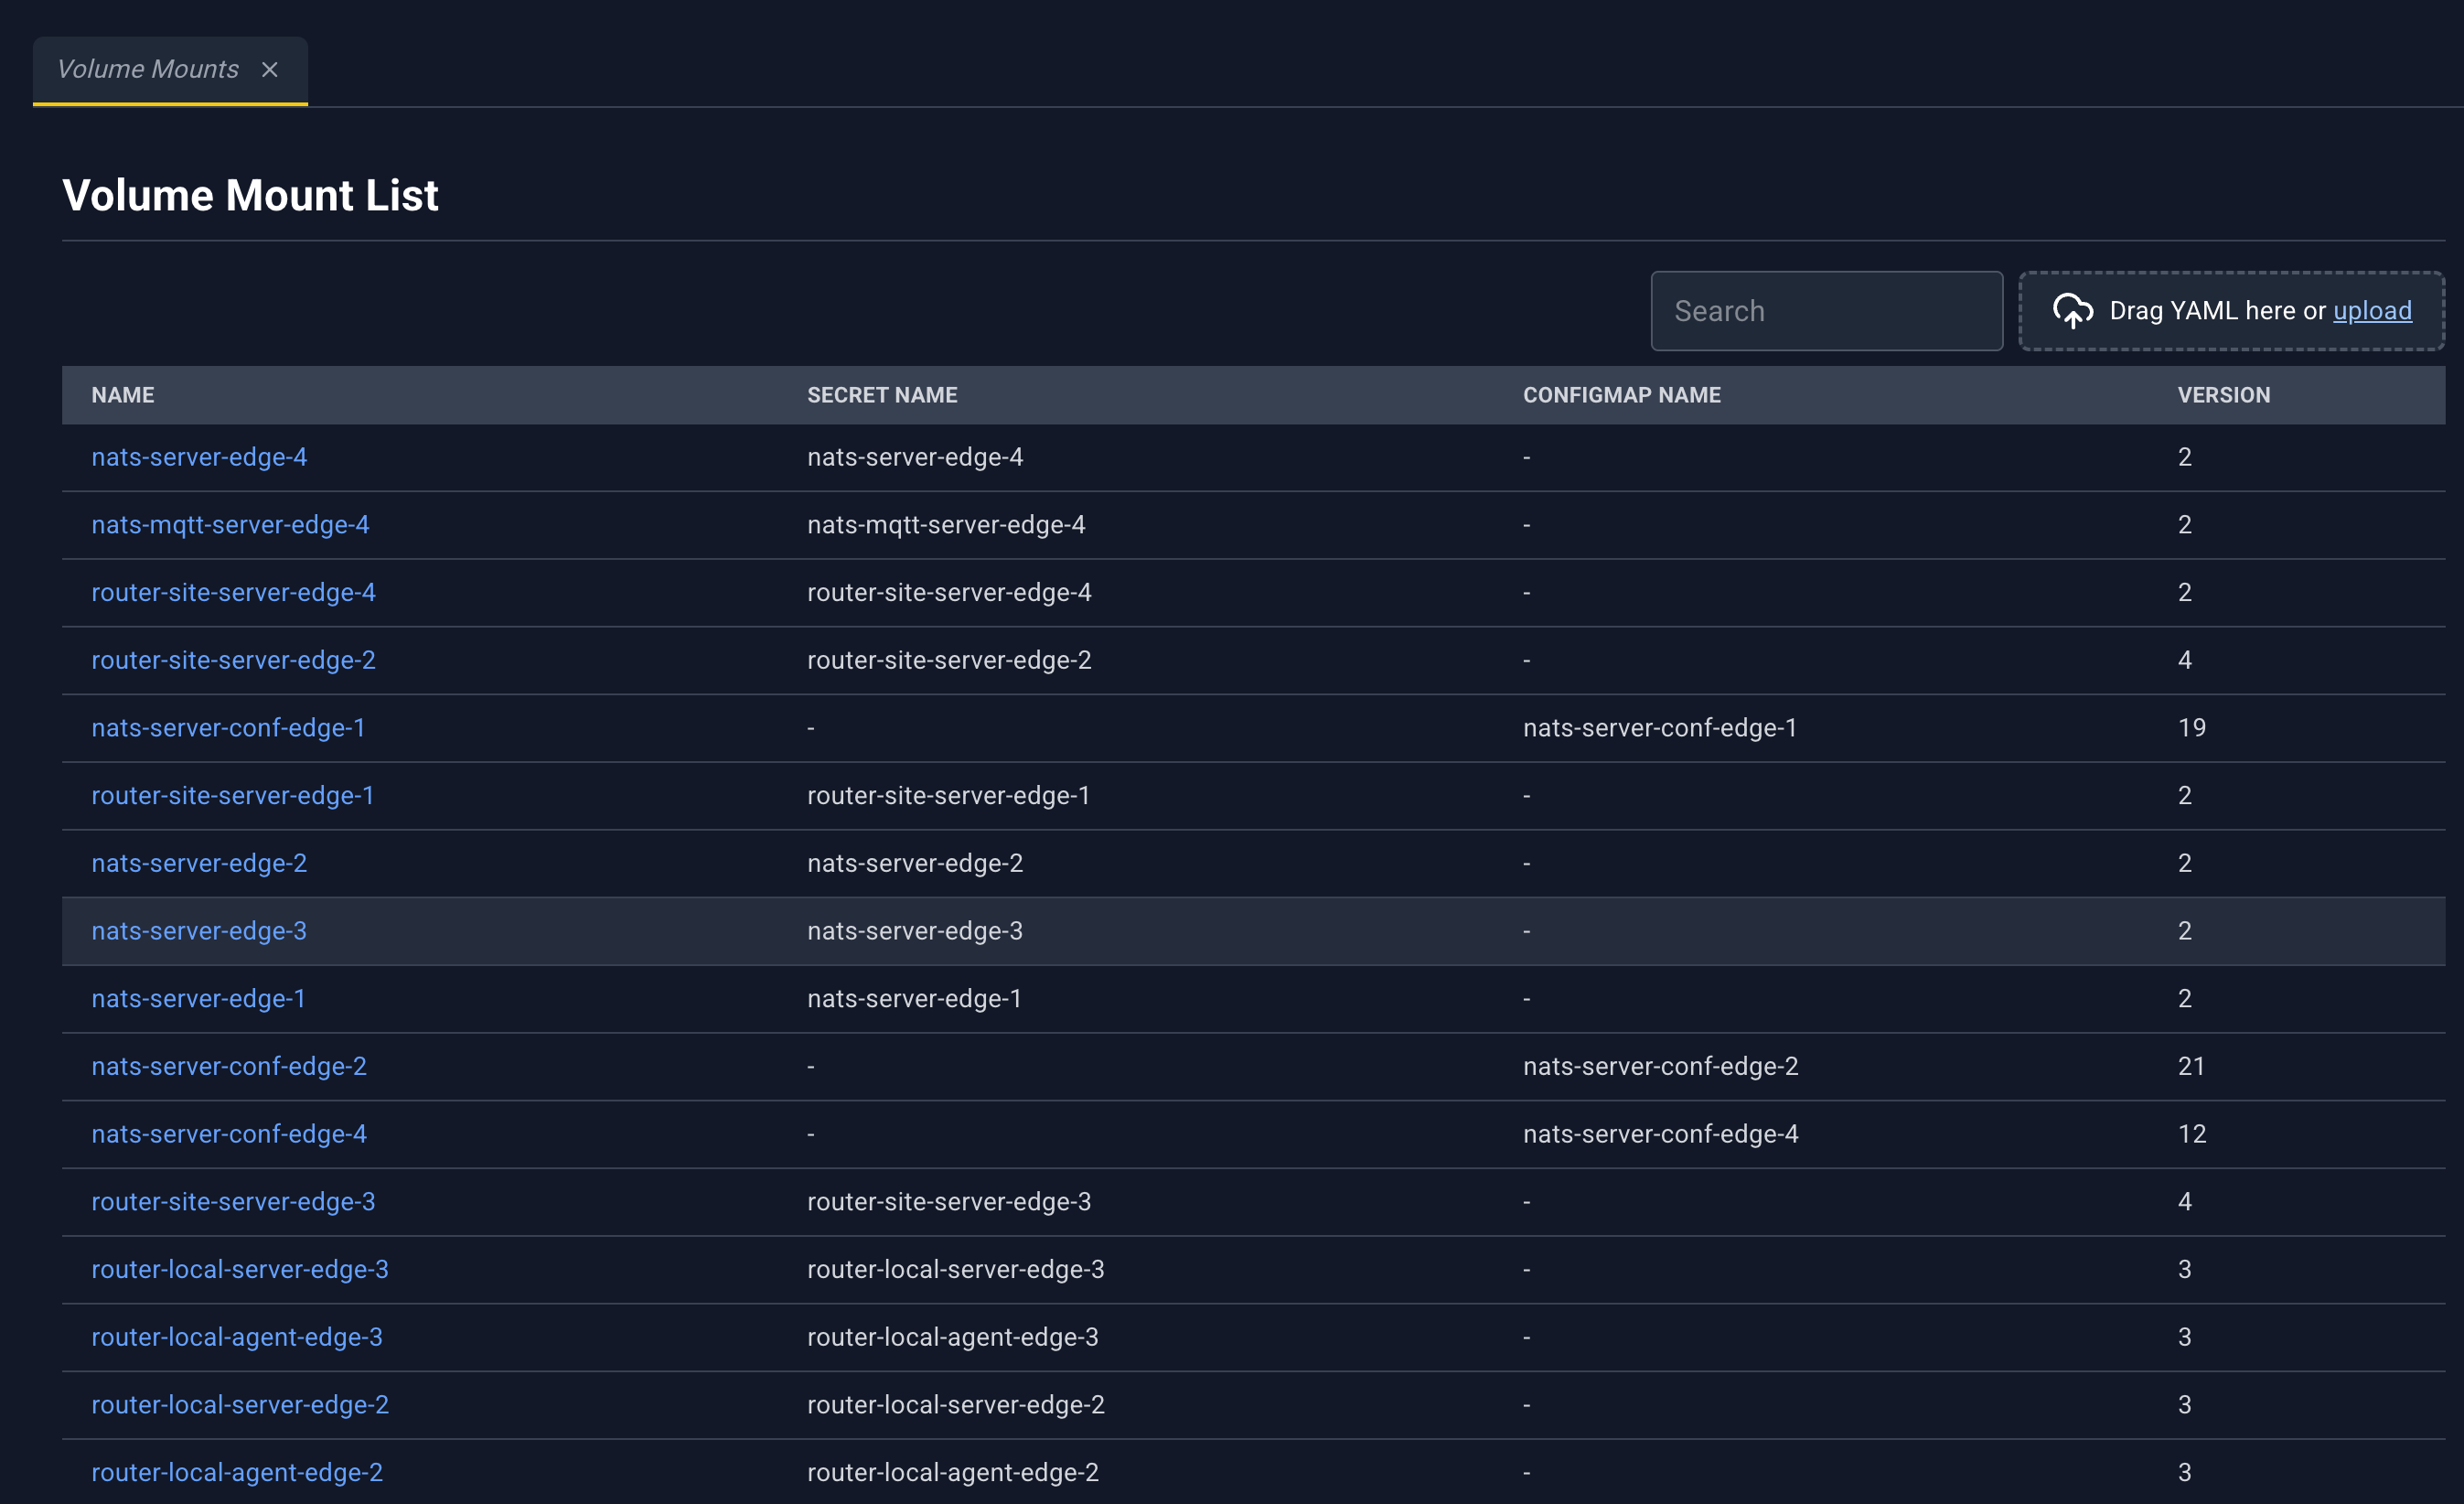Click the SECRET NAME column header

coord(882,395)
